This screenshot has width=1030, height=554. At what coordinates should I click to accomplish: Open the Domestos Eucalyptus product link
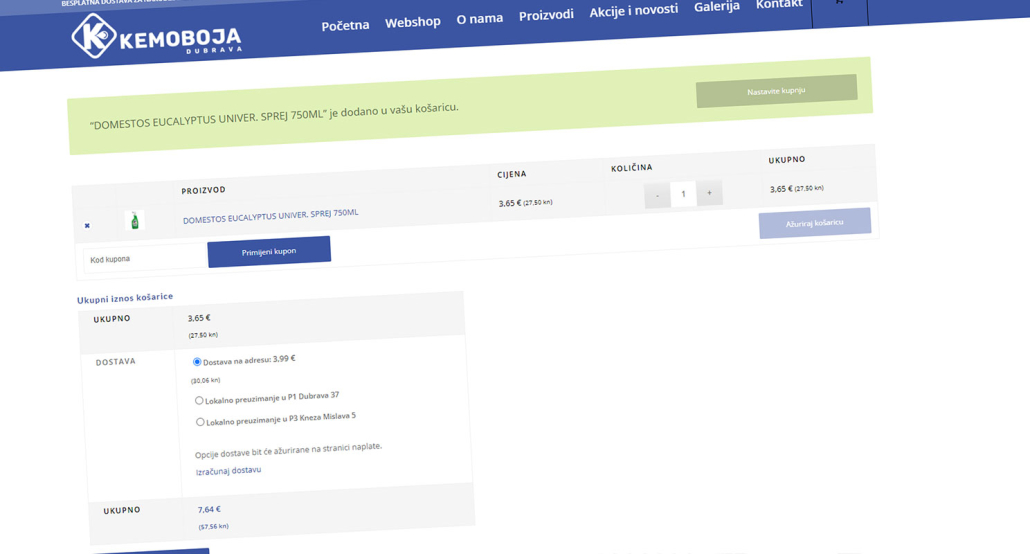[270, 216]
